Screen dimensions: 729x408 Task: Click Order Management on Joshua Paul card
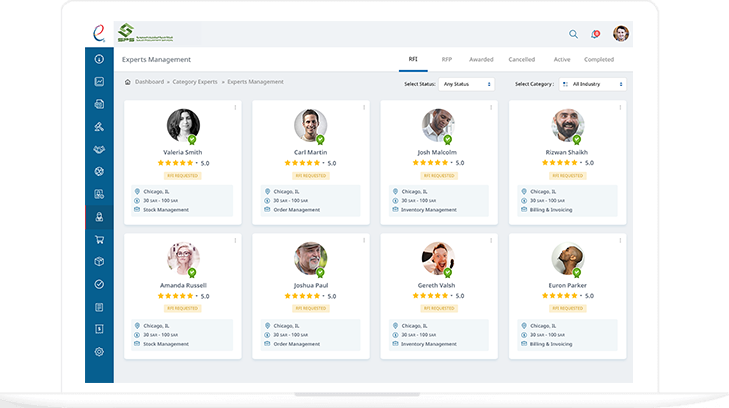pyautogui.click(x=297, y=344)
